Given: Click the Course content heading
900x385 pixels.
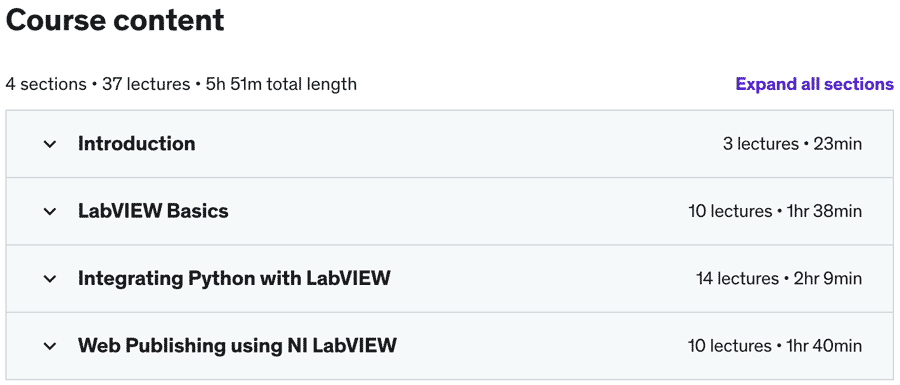Looking at the screenshot, I should pos(115,21).
